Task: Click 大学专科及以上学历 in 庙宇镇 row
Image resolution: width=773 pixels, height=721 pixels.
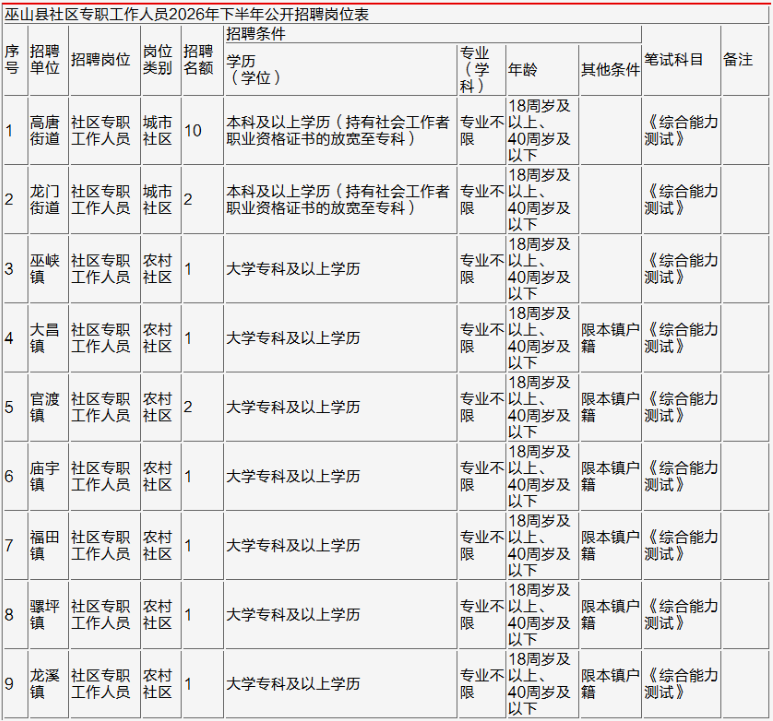Action: pos(293,476)
